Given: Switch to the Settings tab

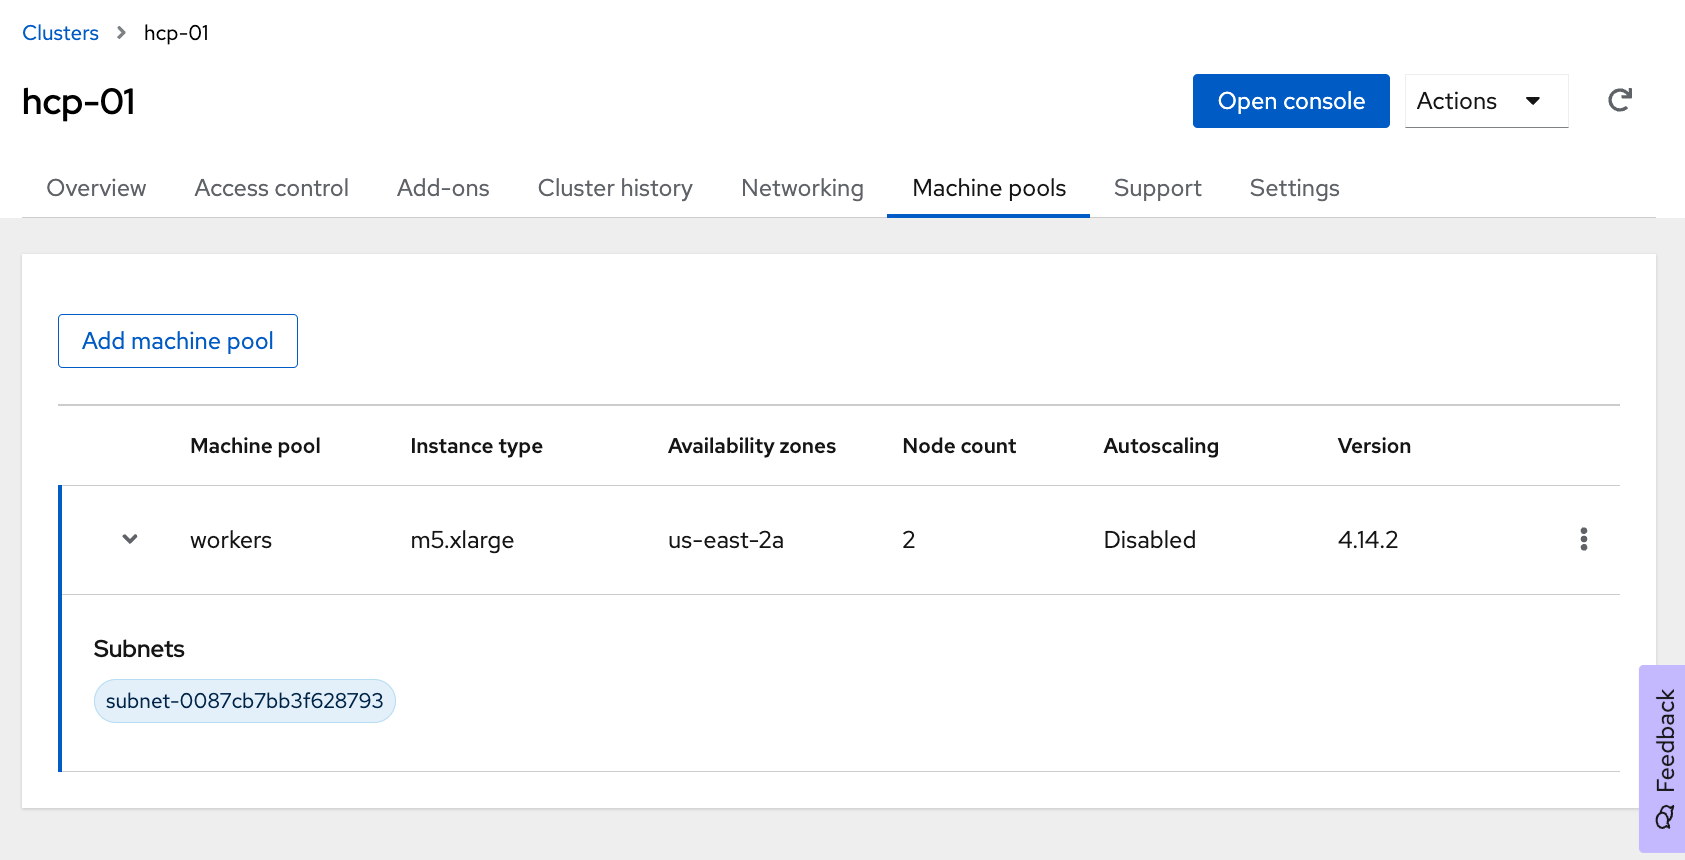Looking at the screenshot, I should 1294,188.
